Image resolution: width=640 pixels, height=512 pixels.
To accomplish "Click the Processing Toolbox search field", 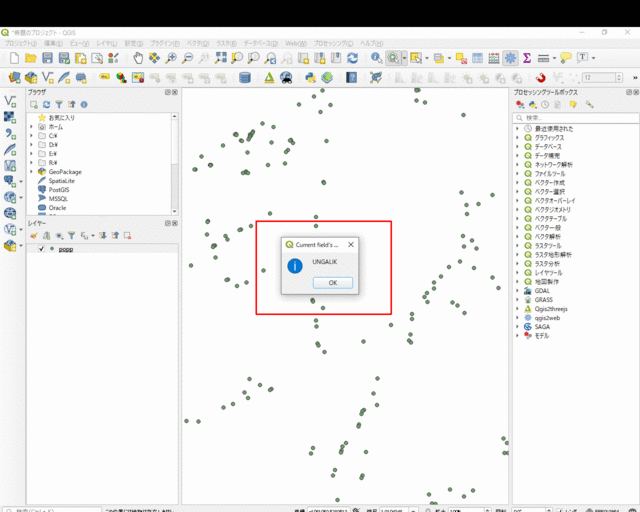I will (x=576, y=118).
